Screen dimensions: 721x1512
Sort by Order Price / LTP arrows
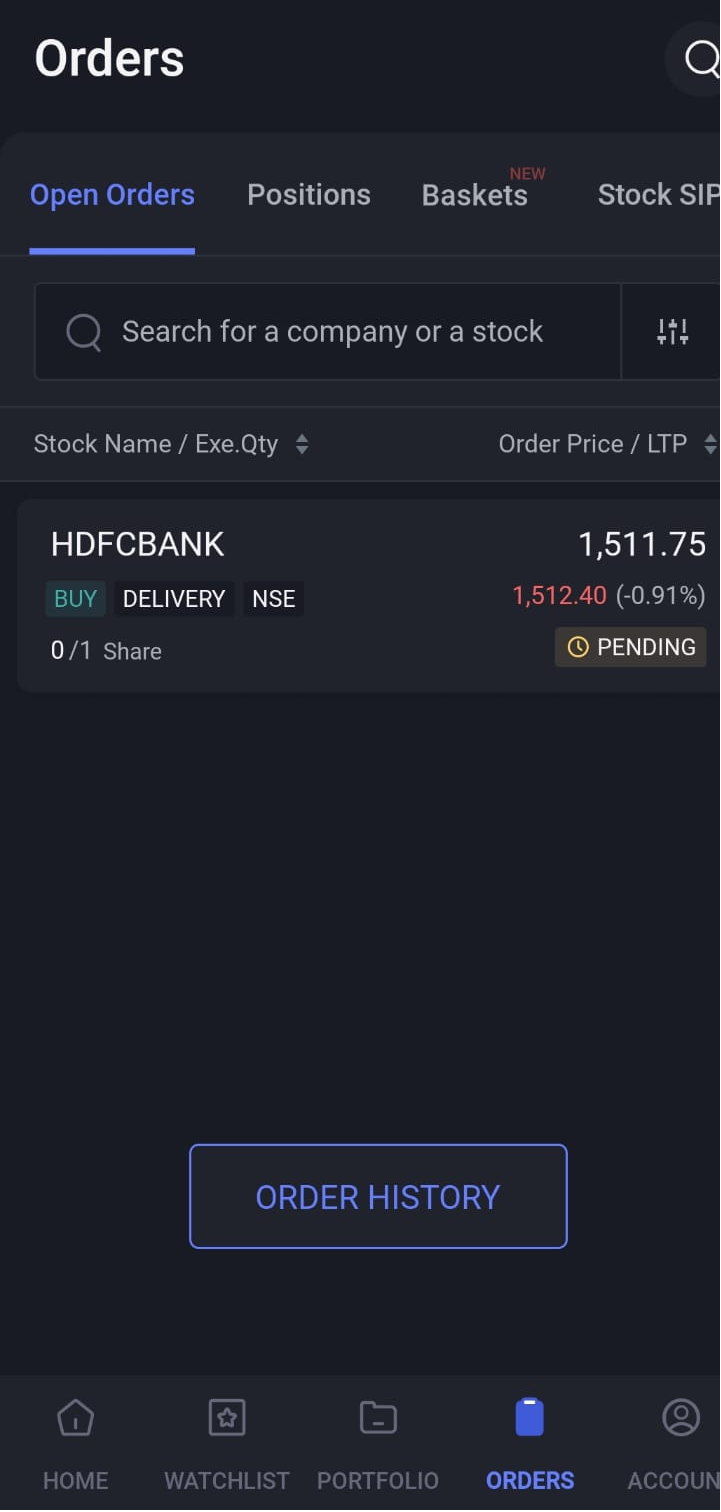click(710, 444)
